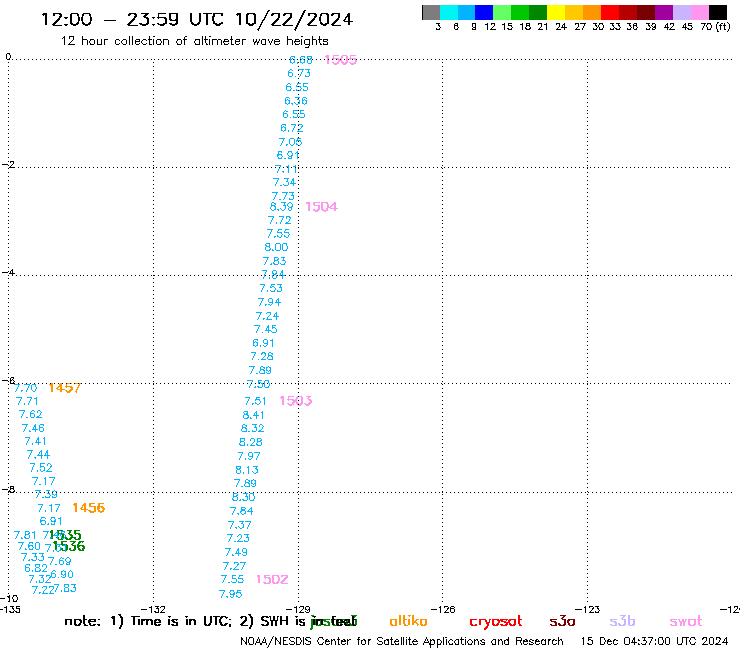Click the bright red legend swatch
The height and width of the screenshot is (650, 740).
(x=610, y=12)
